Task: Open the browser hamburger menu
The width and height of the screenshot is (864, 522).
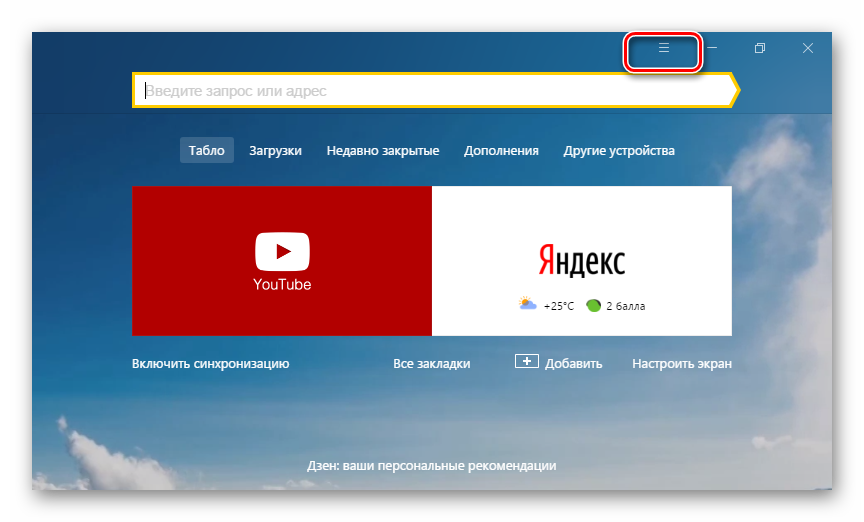Action: (x=663, y=48)
